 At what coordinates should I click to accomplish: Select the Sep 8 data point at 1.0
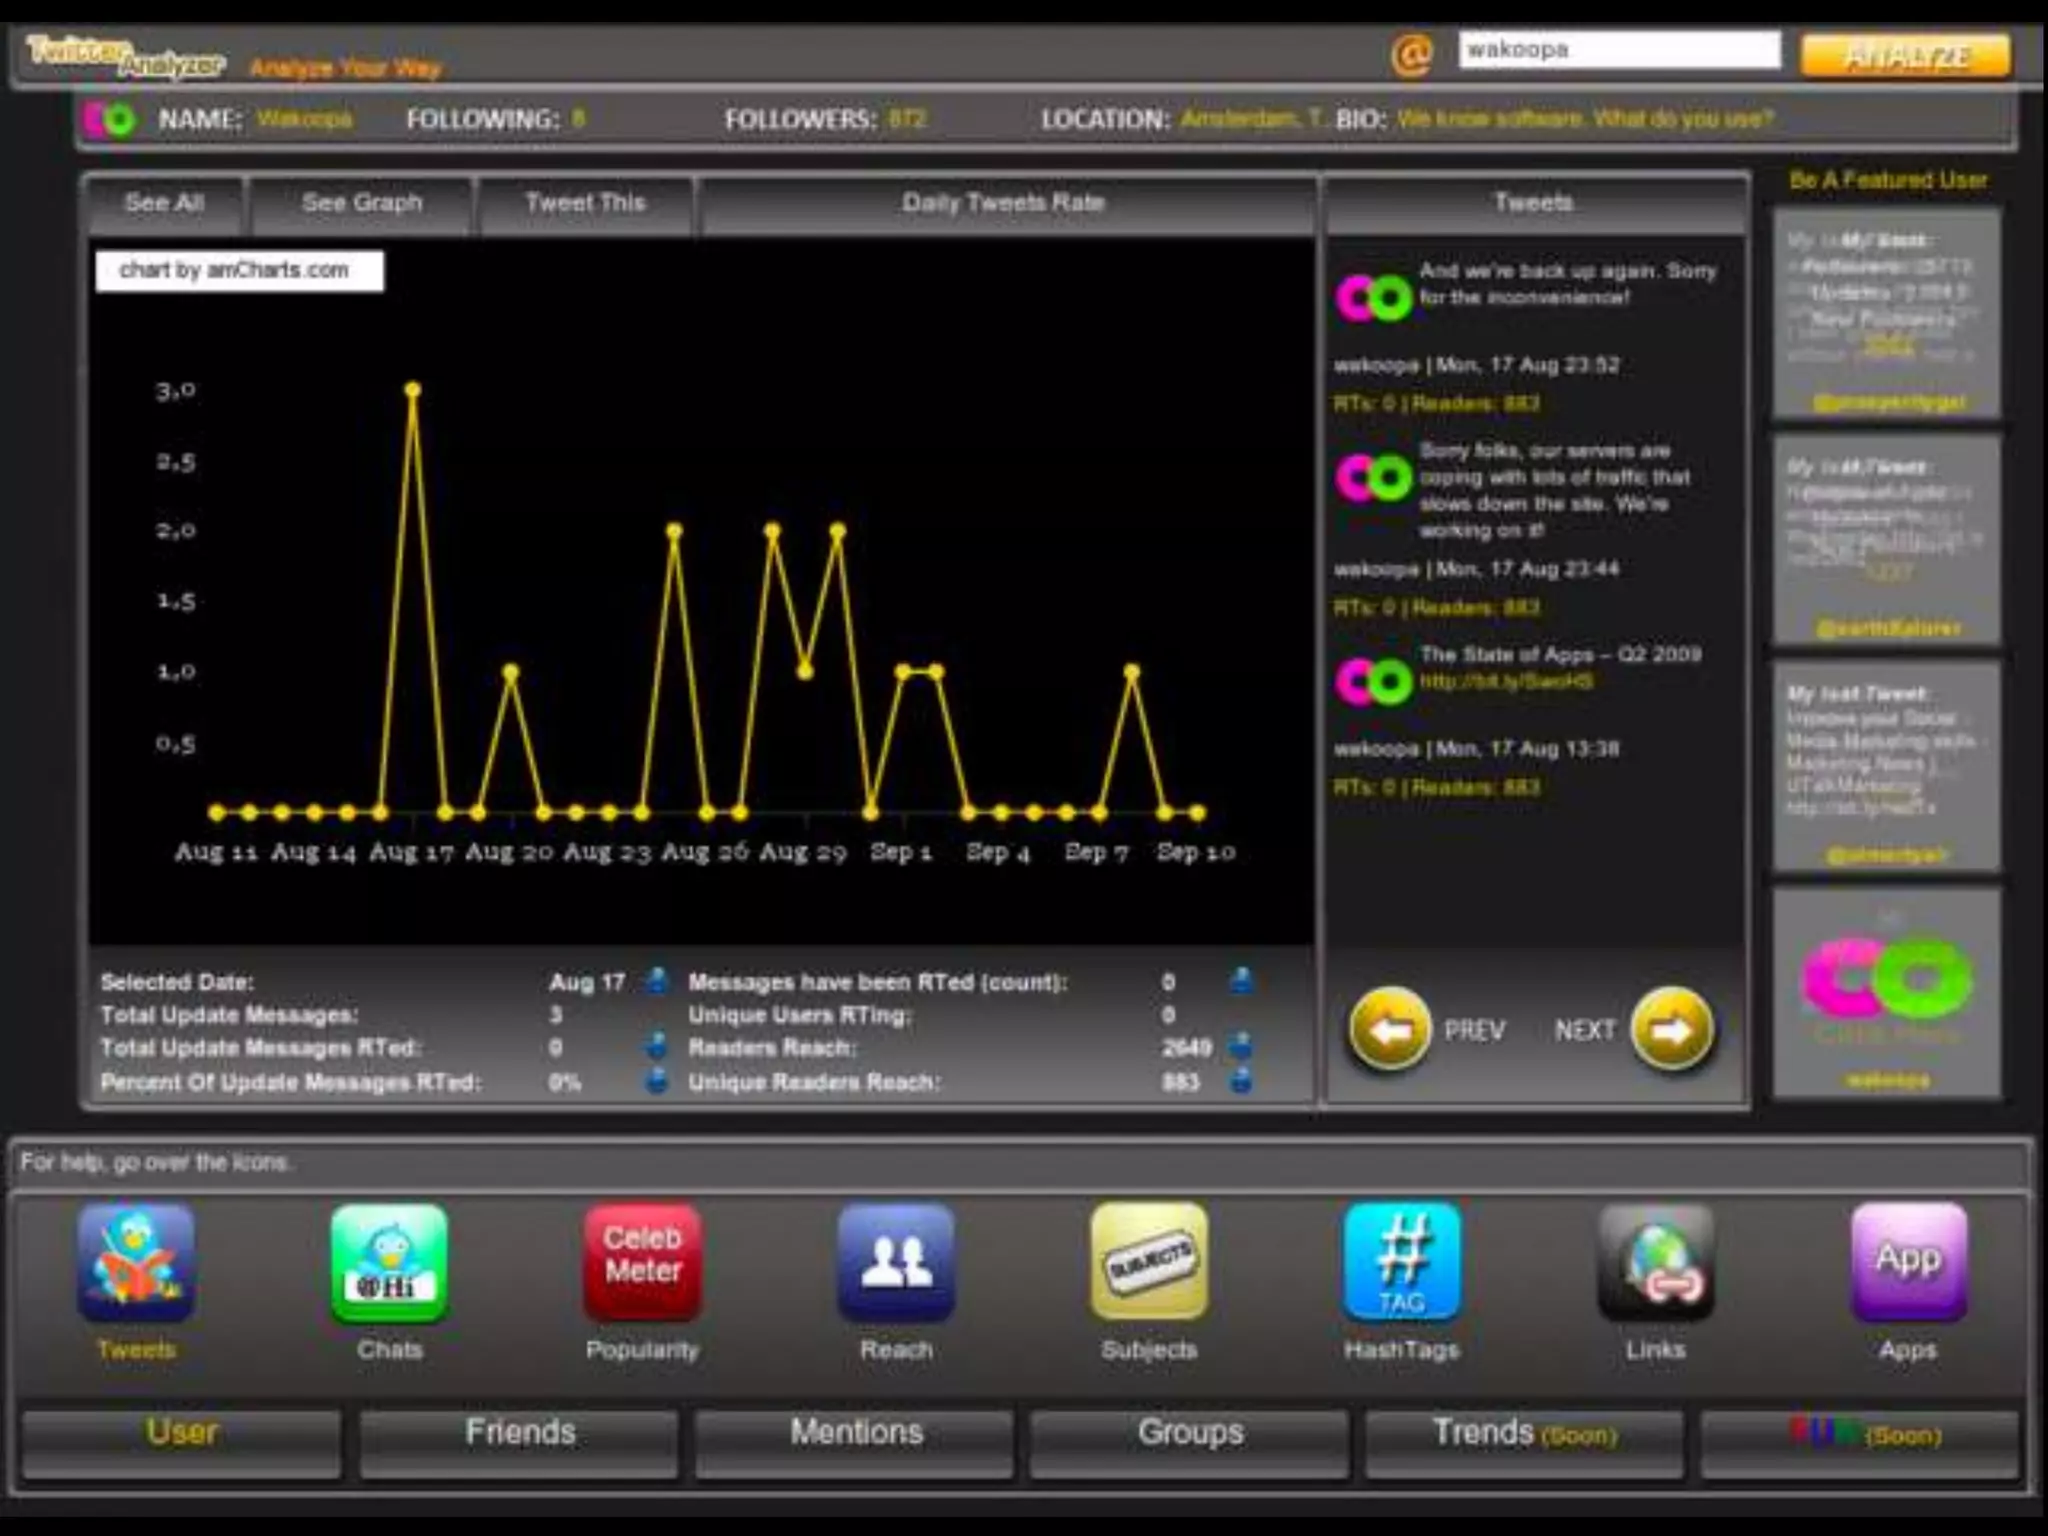(1131, 672)
